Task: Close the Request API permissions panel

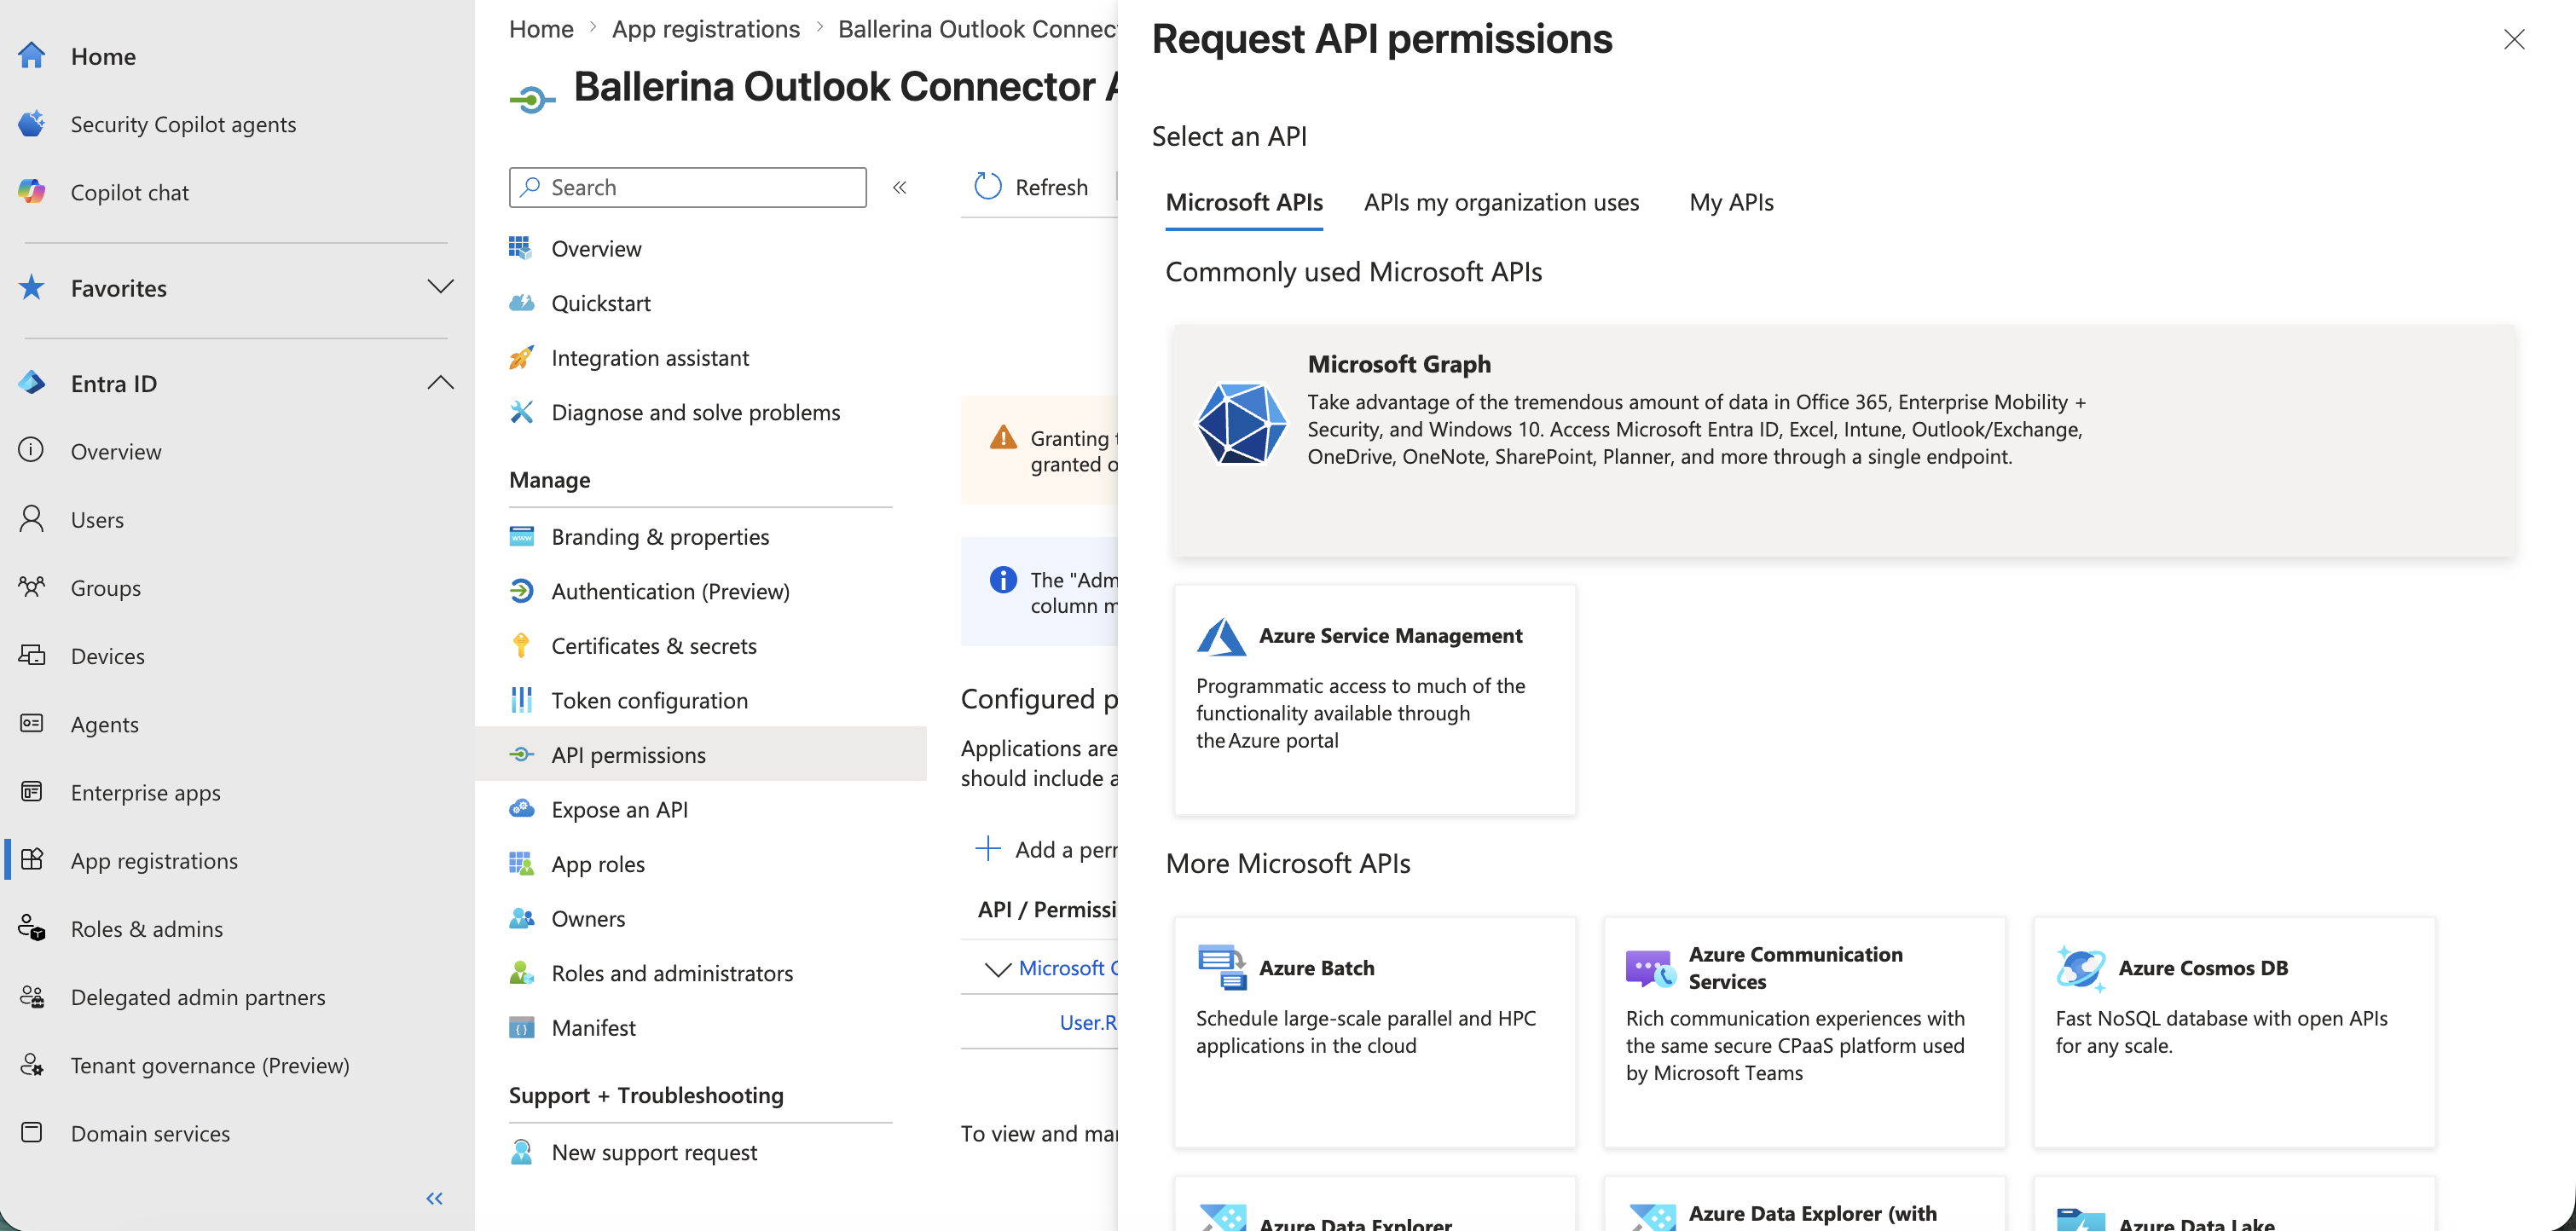Action: pos(2513,39)
